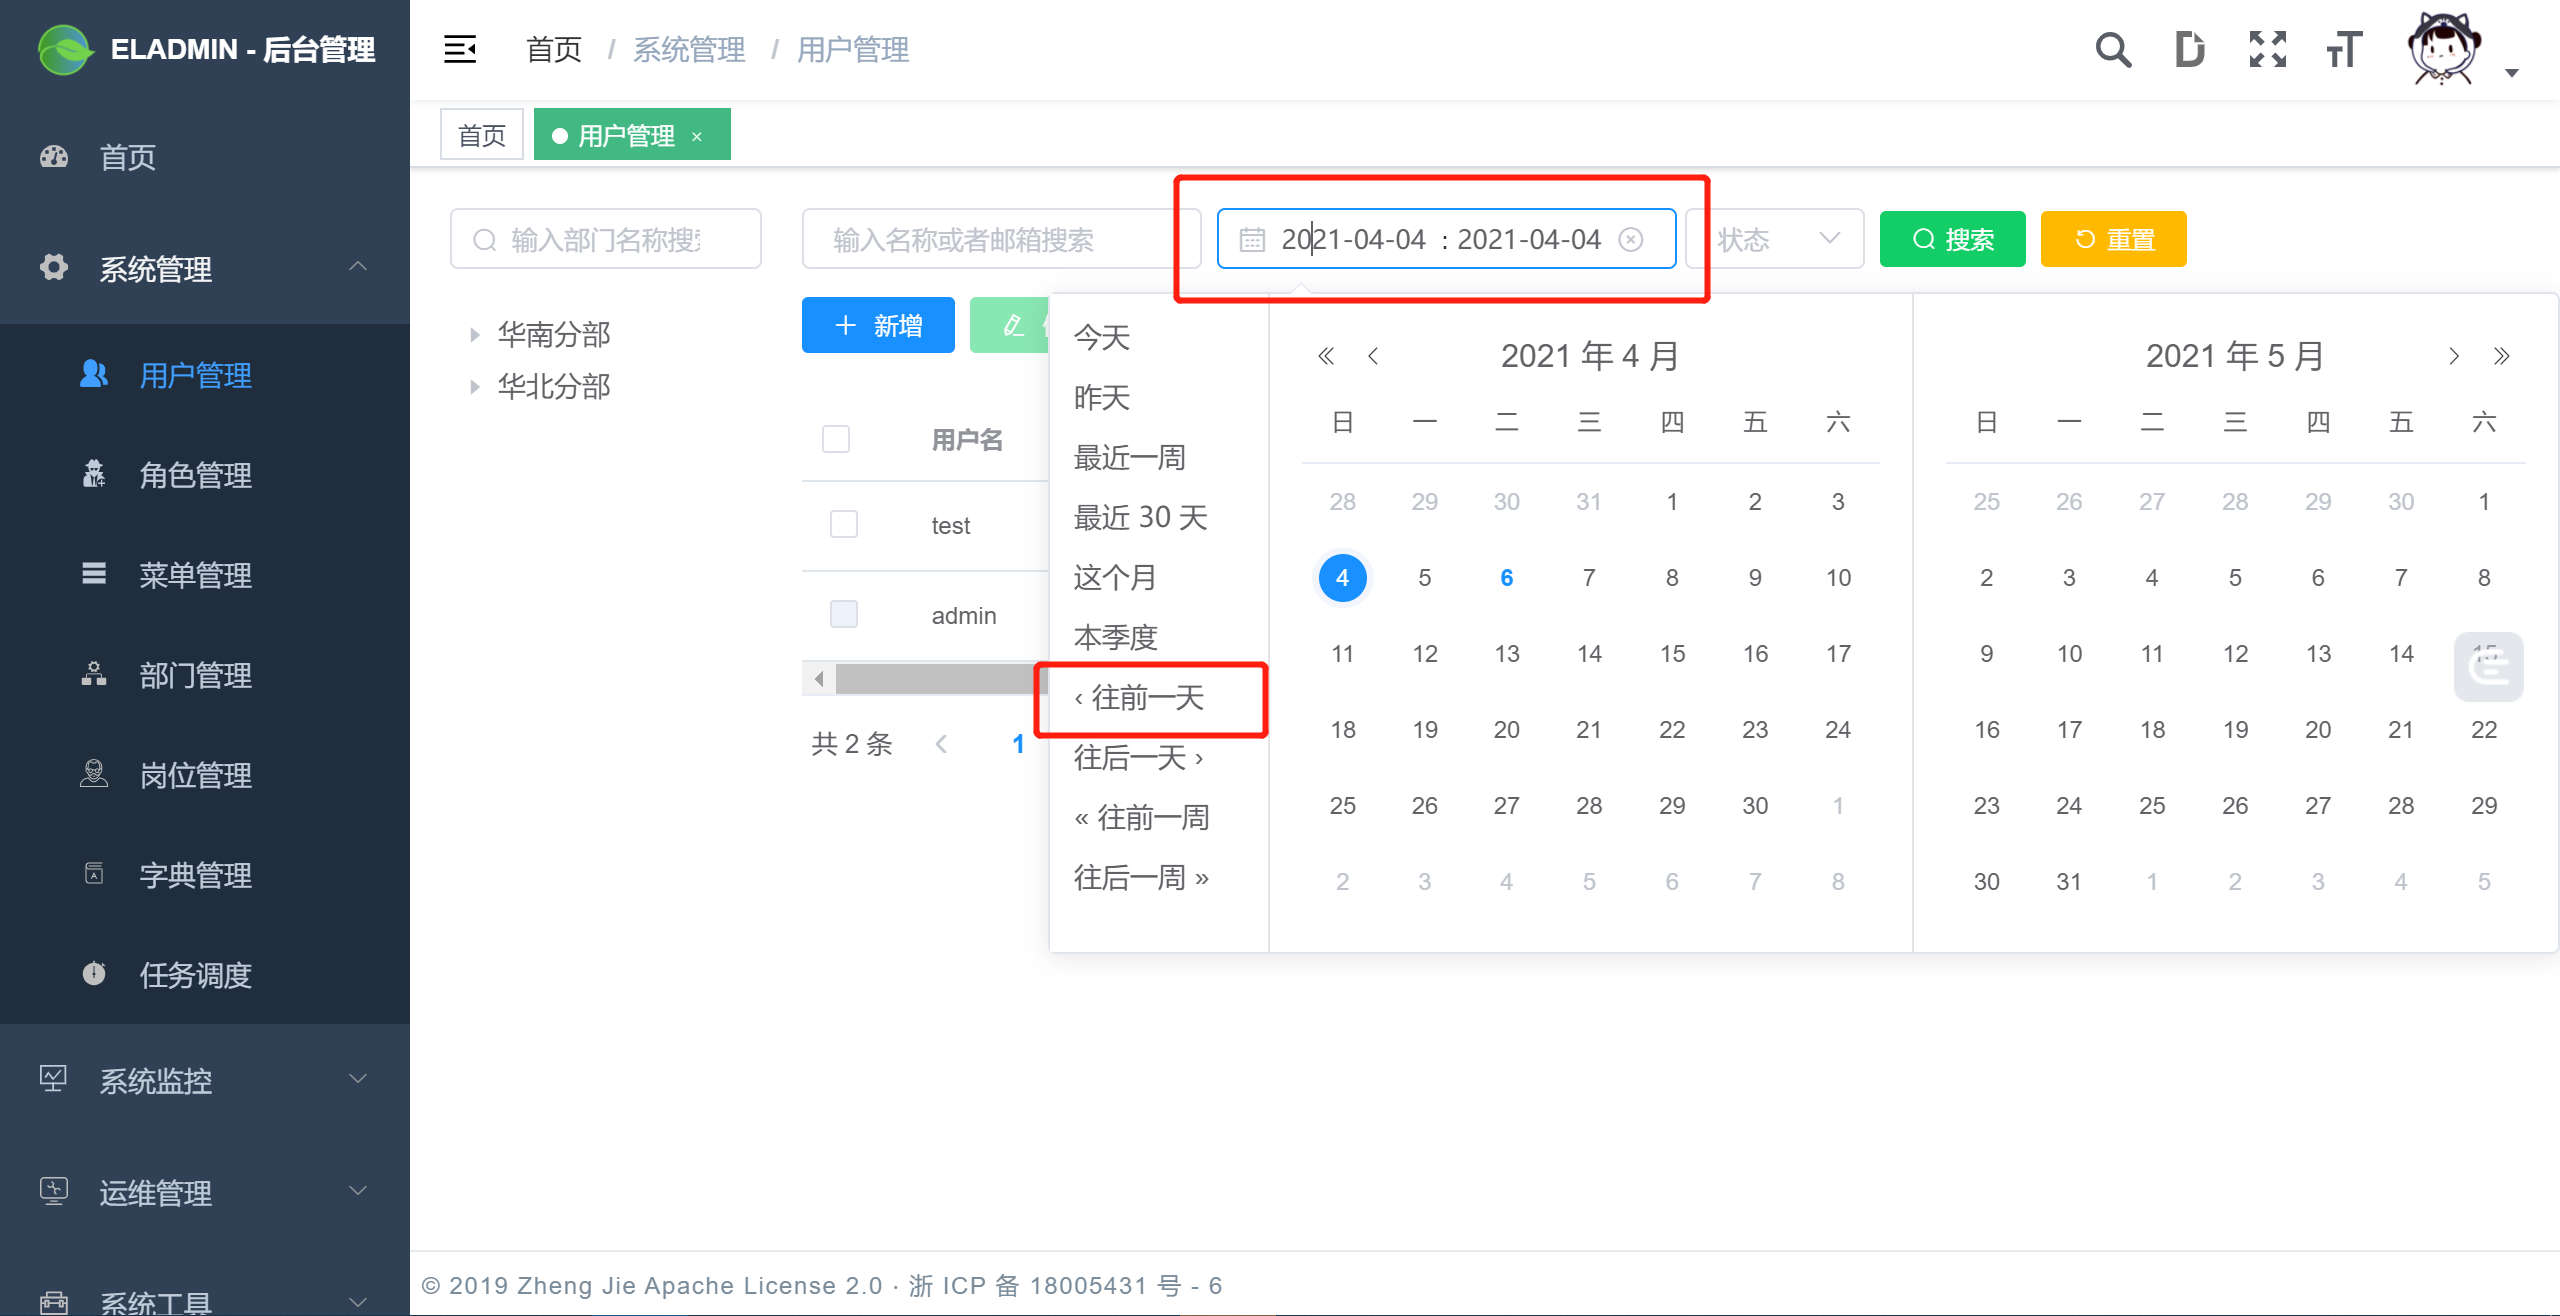
Task: Expand the 华北分部 tree node
Action: pos(475,387)
